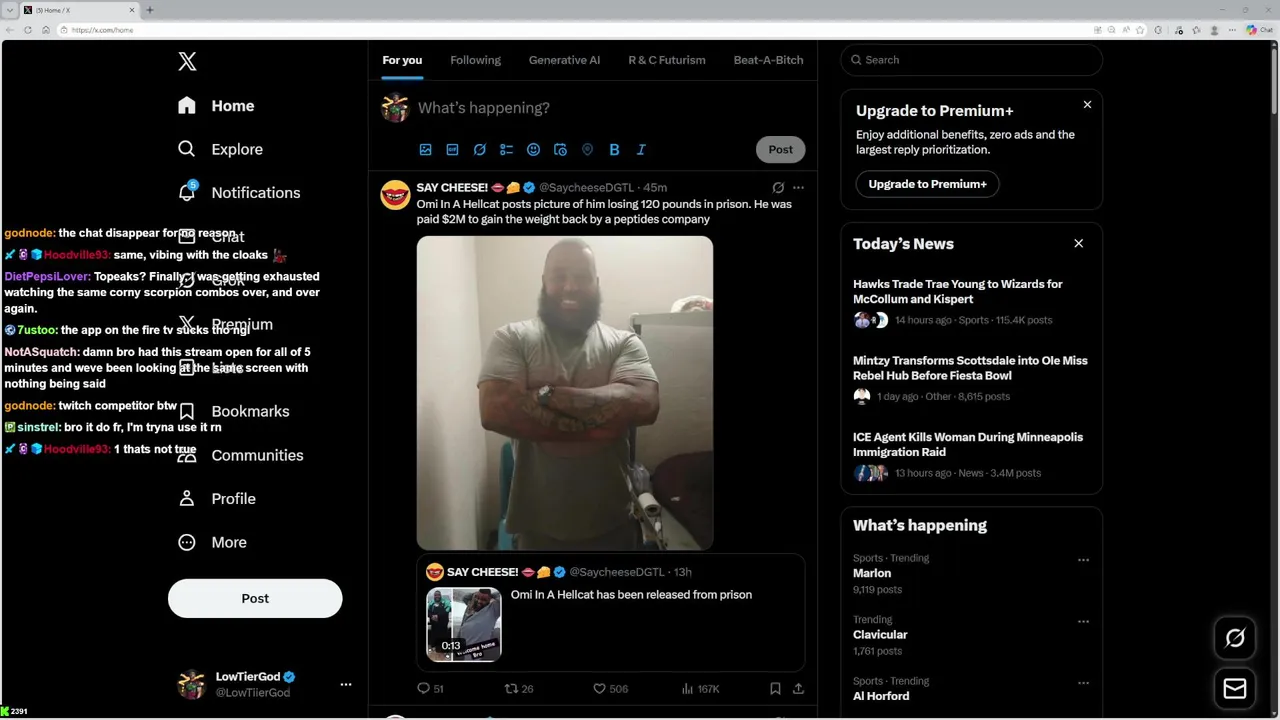Play the quoted 0:13 video thumbnail
This screenshot has height=720, width=1280.
464,624
